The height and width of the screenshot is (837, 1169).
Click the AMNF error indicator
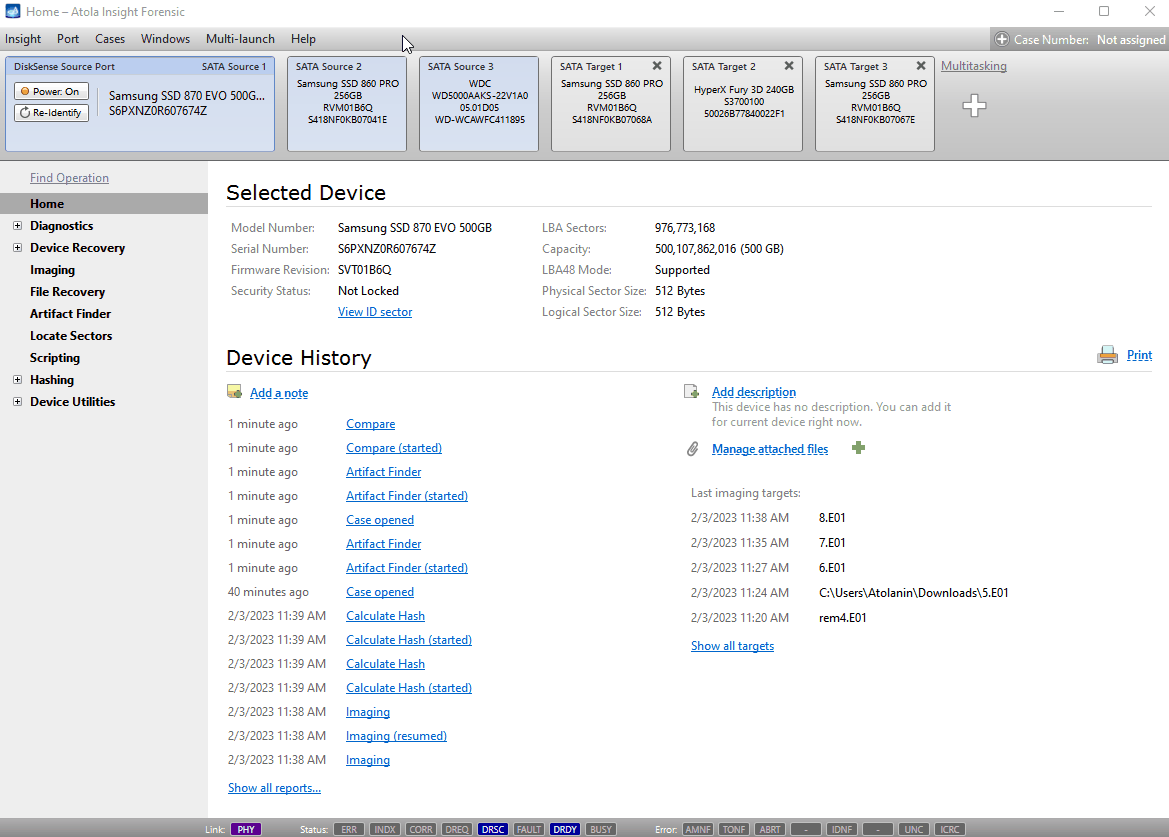698,829
